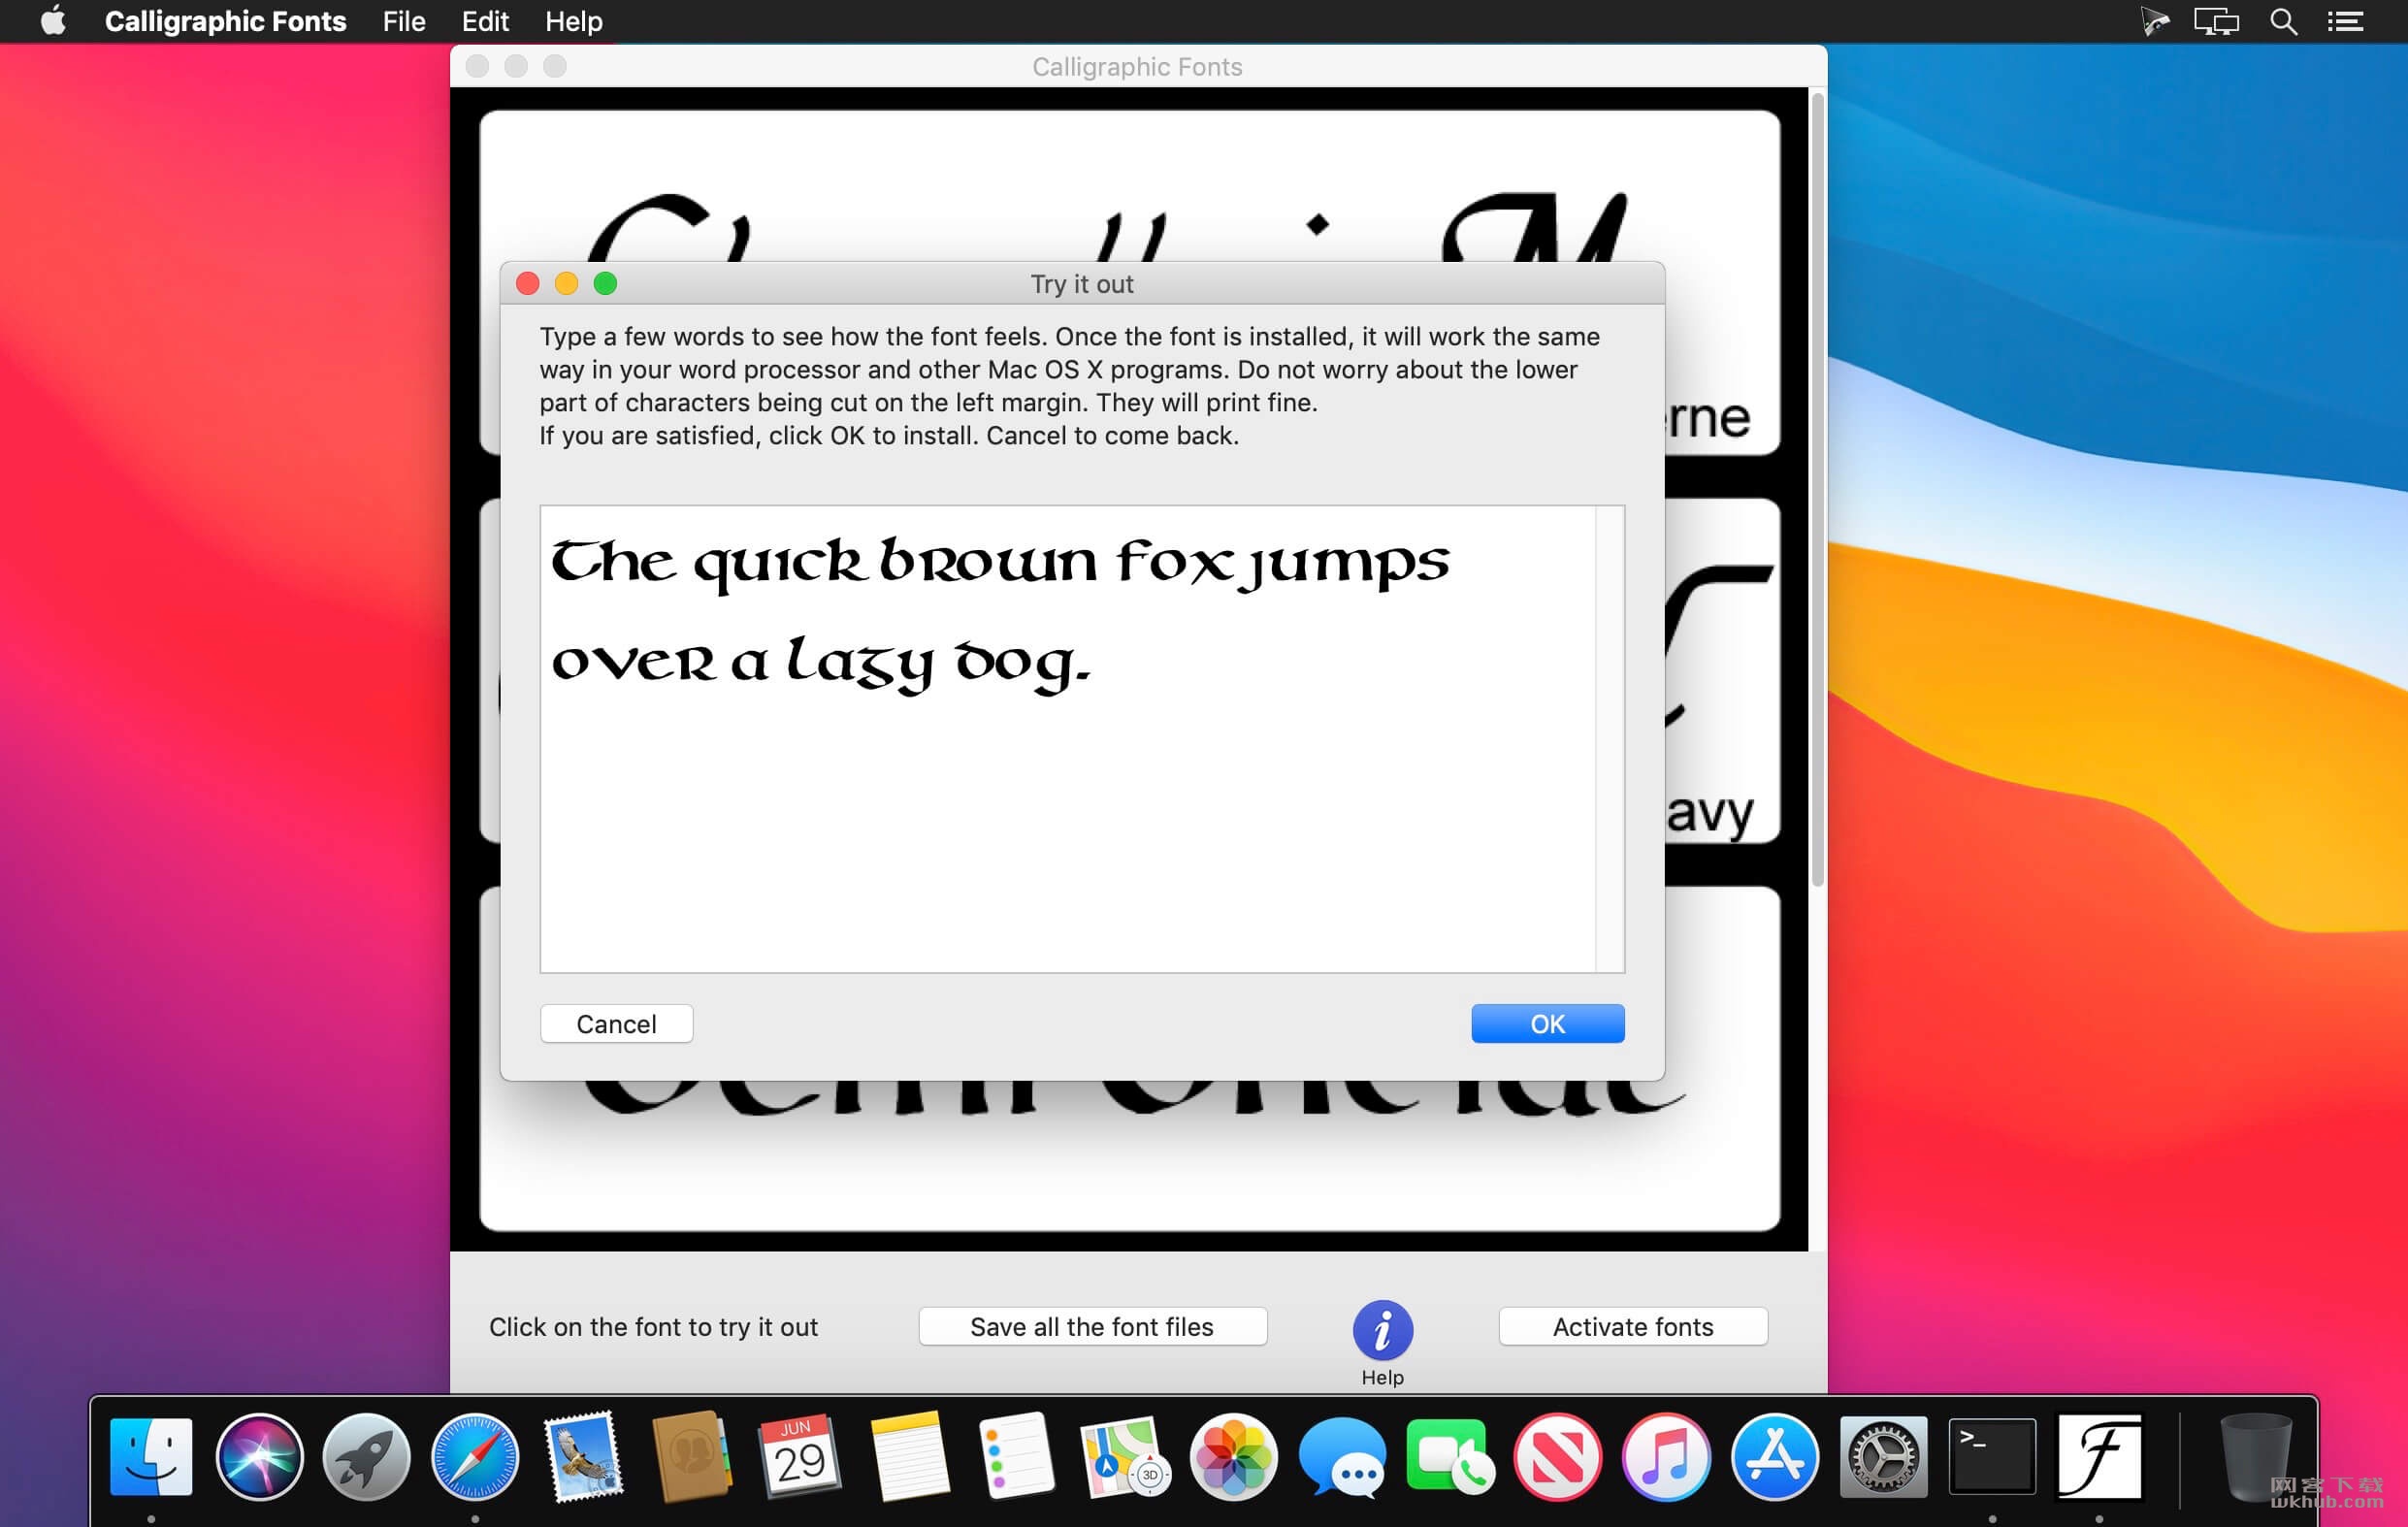Click OK to install the font
Viewport: 2408px width, 1527px height.
point(1547,1023)
